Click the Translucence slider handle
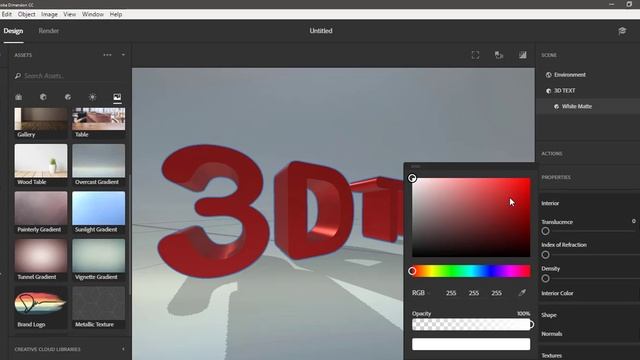Viewport: 640px width, 360px height. coord(545,231)
